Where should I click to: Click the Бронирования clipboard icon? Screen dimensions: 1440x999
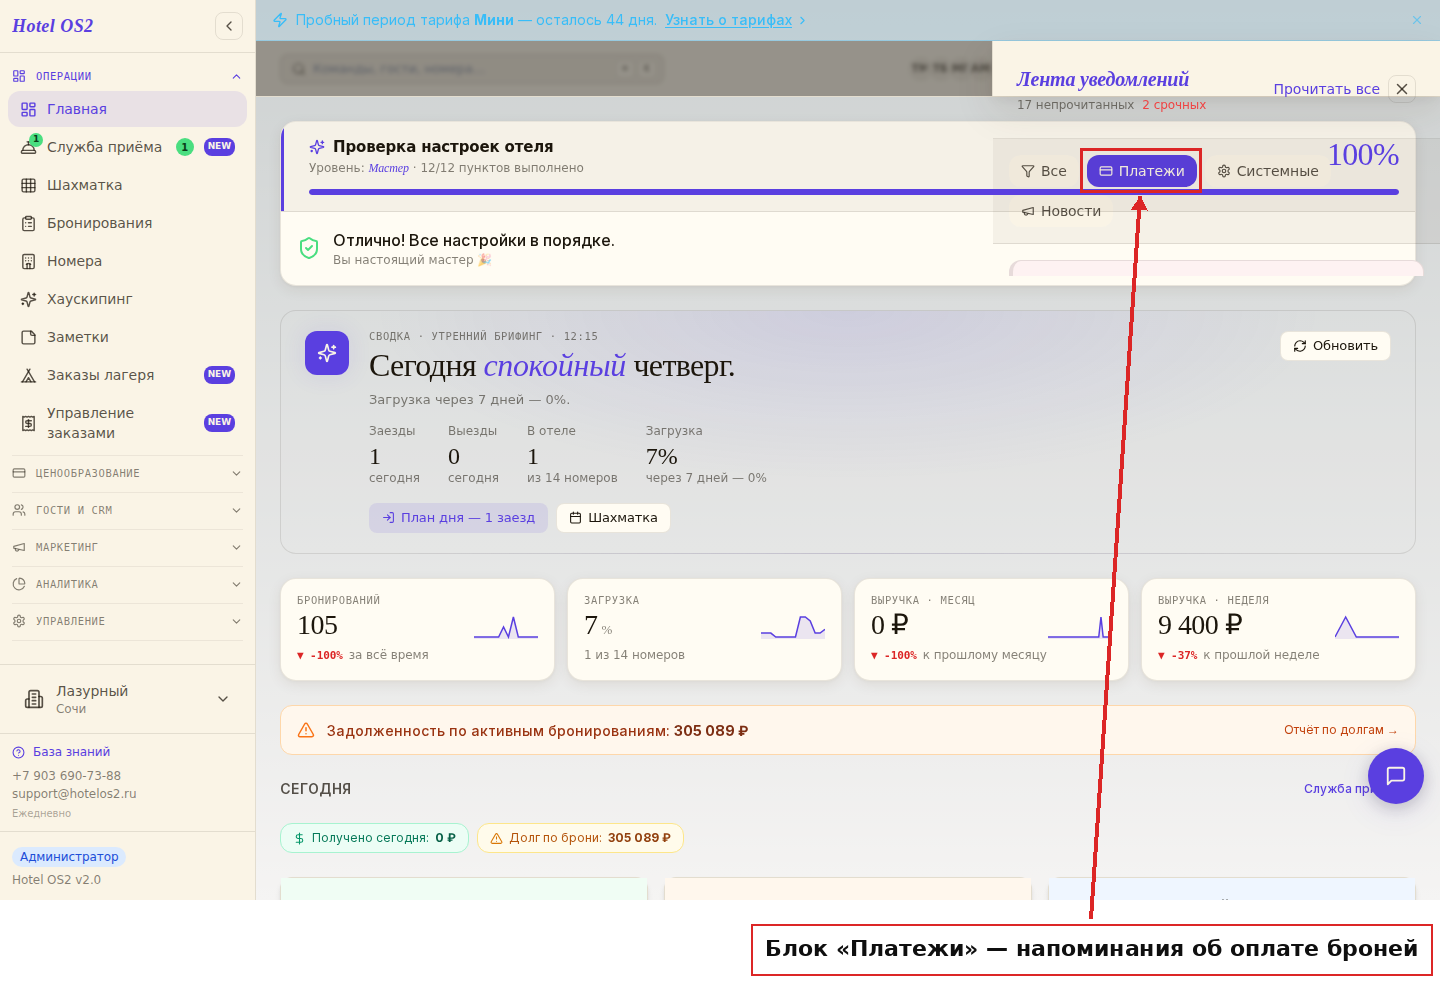click(x=29, y=223)
